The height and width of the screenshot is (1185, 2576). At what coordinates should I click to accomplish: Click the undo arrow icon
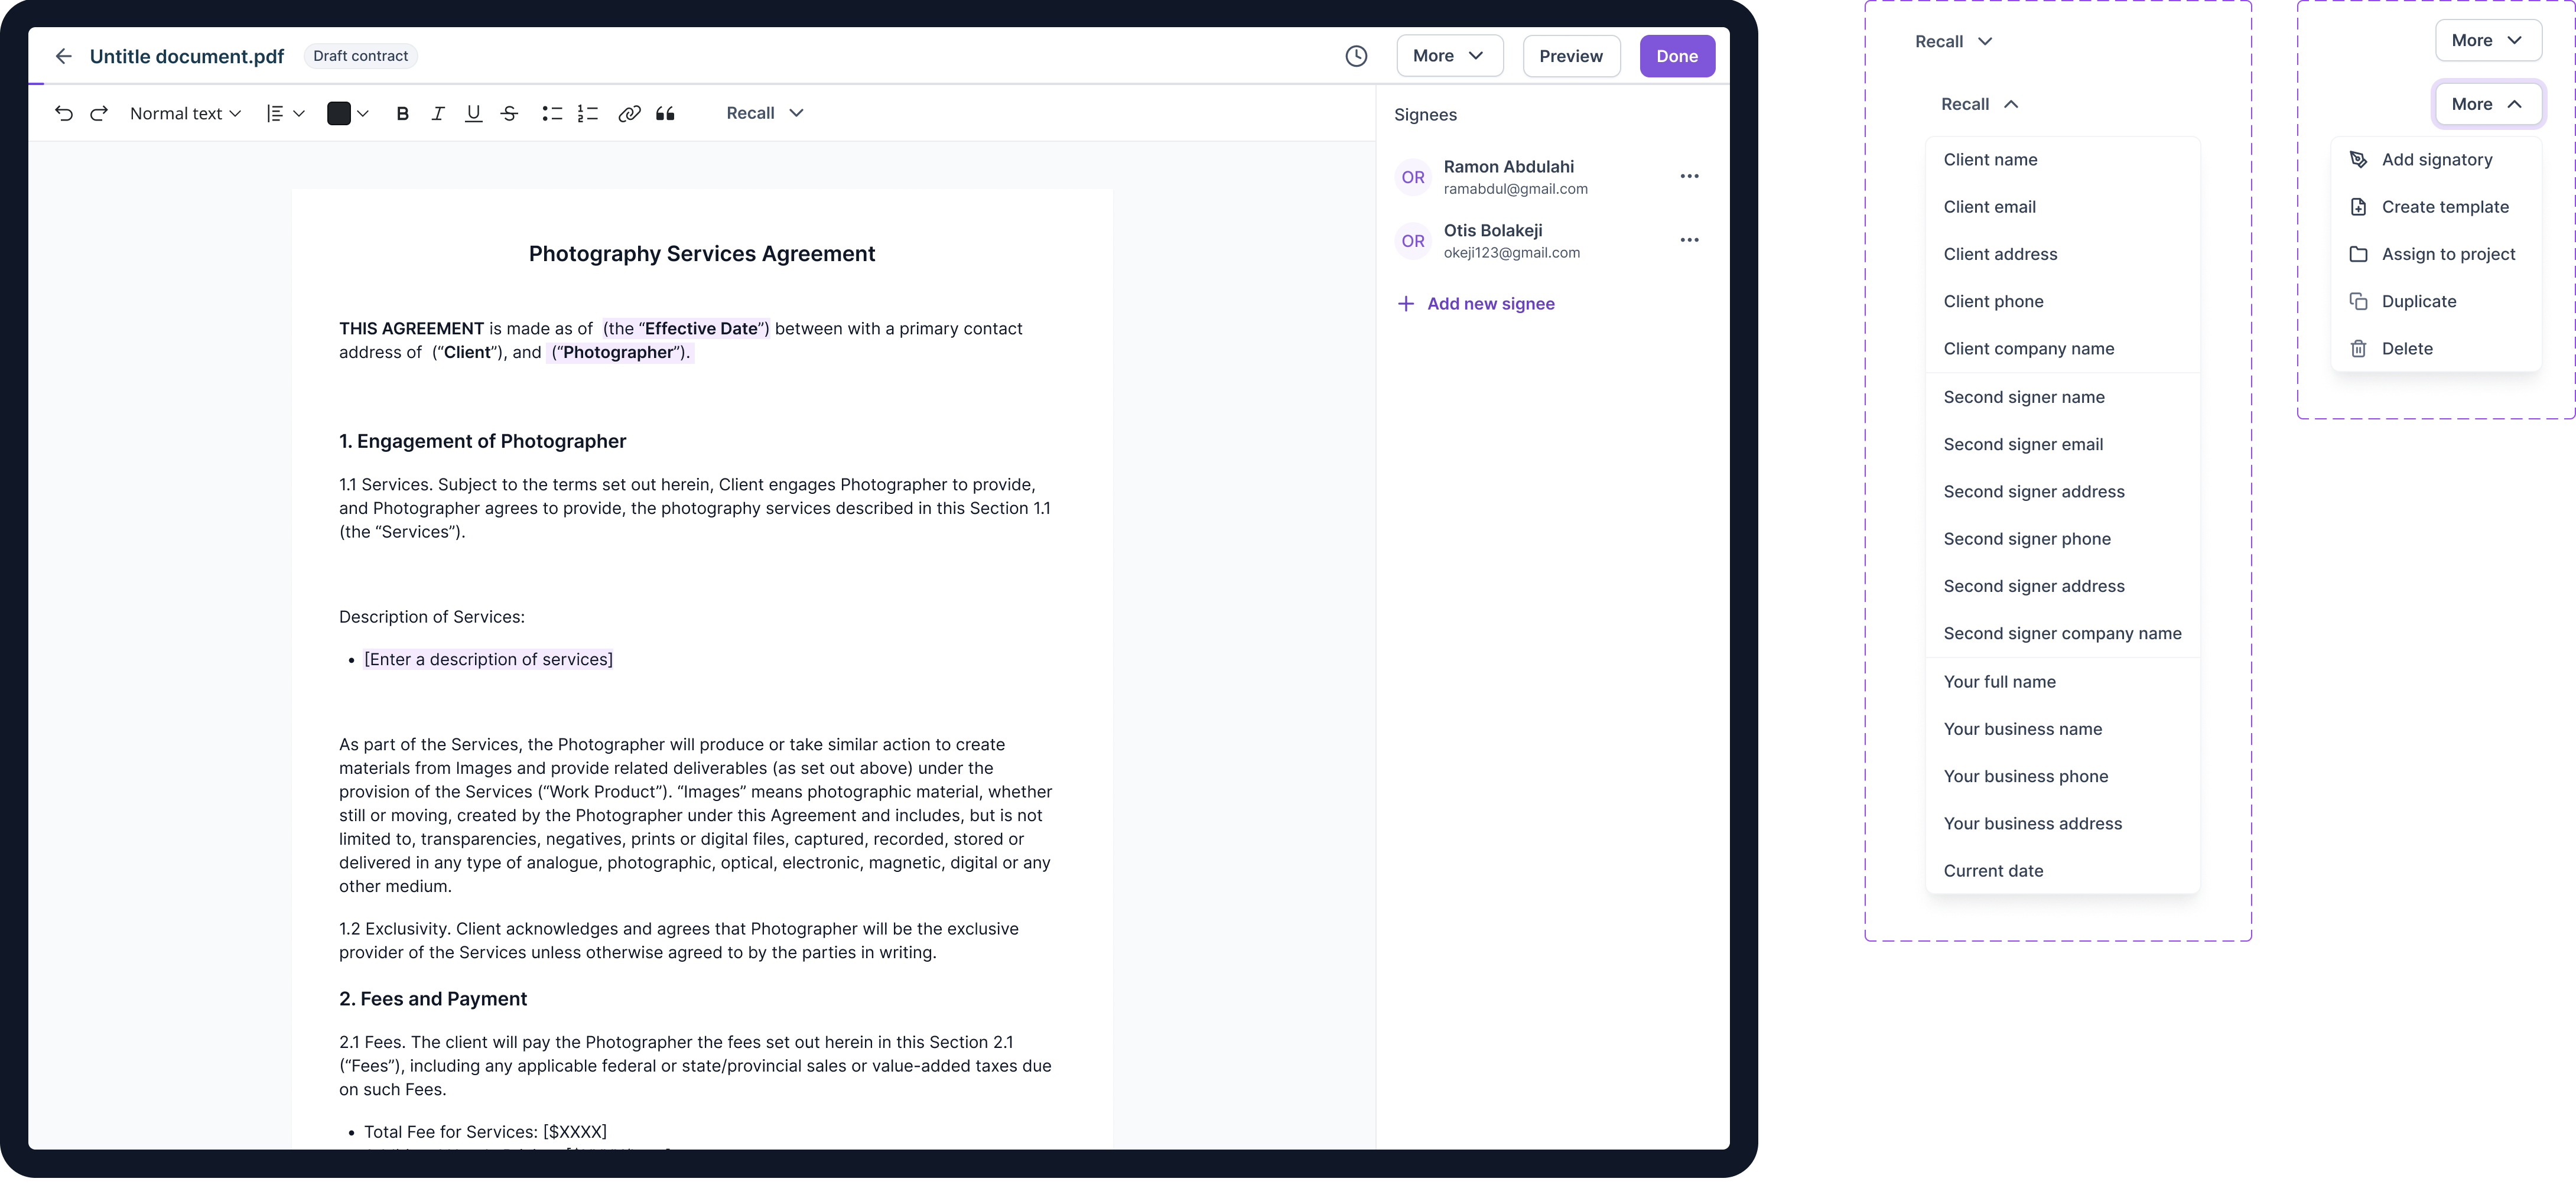pos(63,113)
